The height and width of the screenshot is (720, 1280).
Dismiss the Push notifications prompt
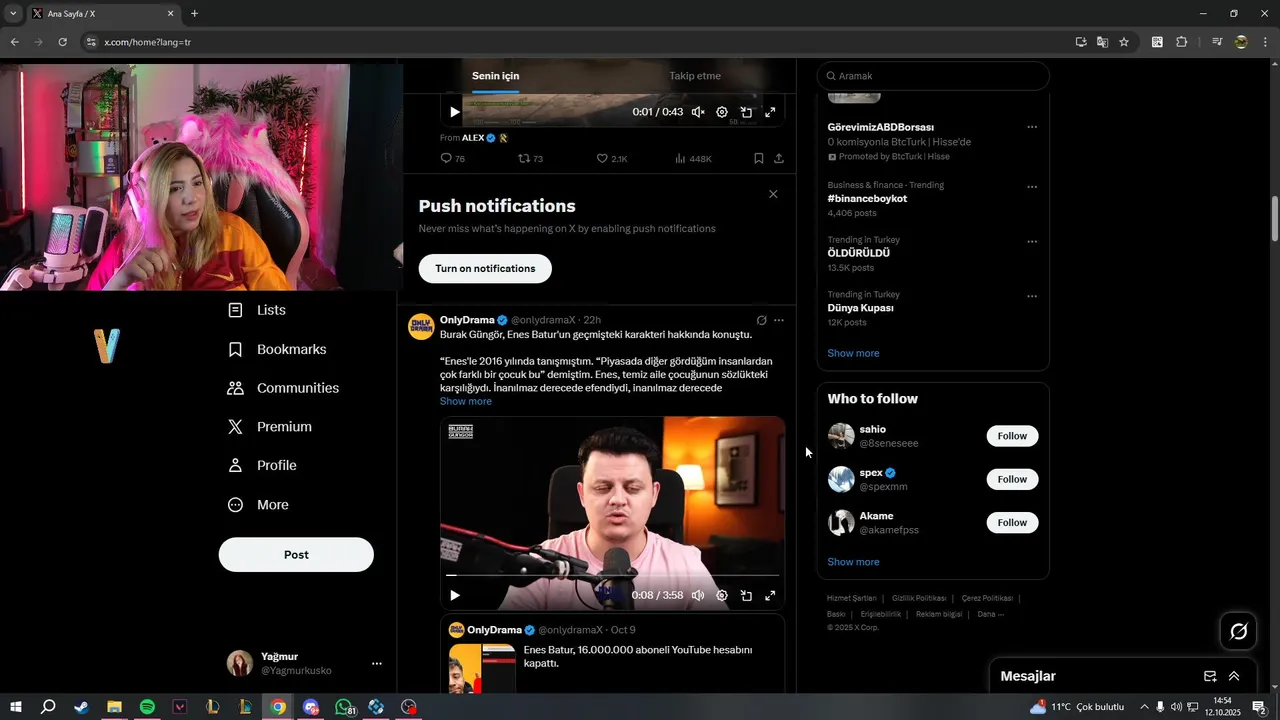773,194
